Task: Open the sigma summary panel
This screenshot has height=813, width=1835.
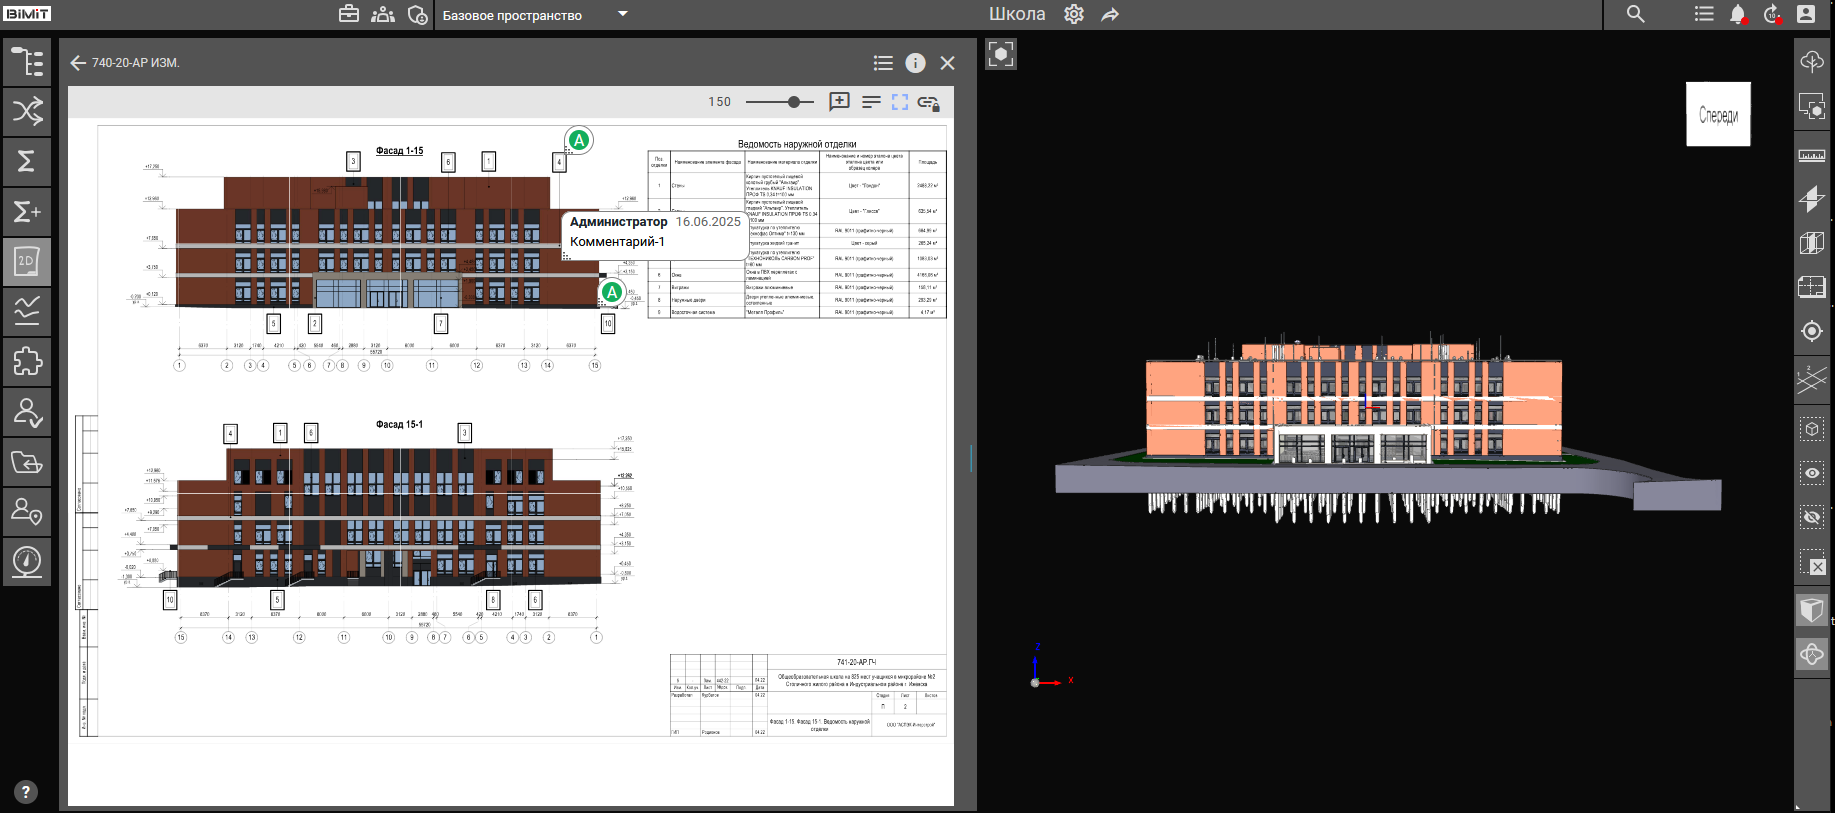Action: (27, 161)
